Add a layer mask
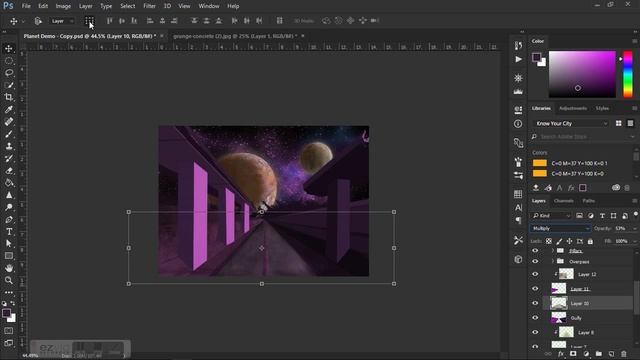 click(x=573, y=354)
